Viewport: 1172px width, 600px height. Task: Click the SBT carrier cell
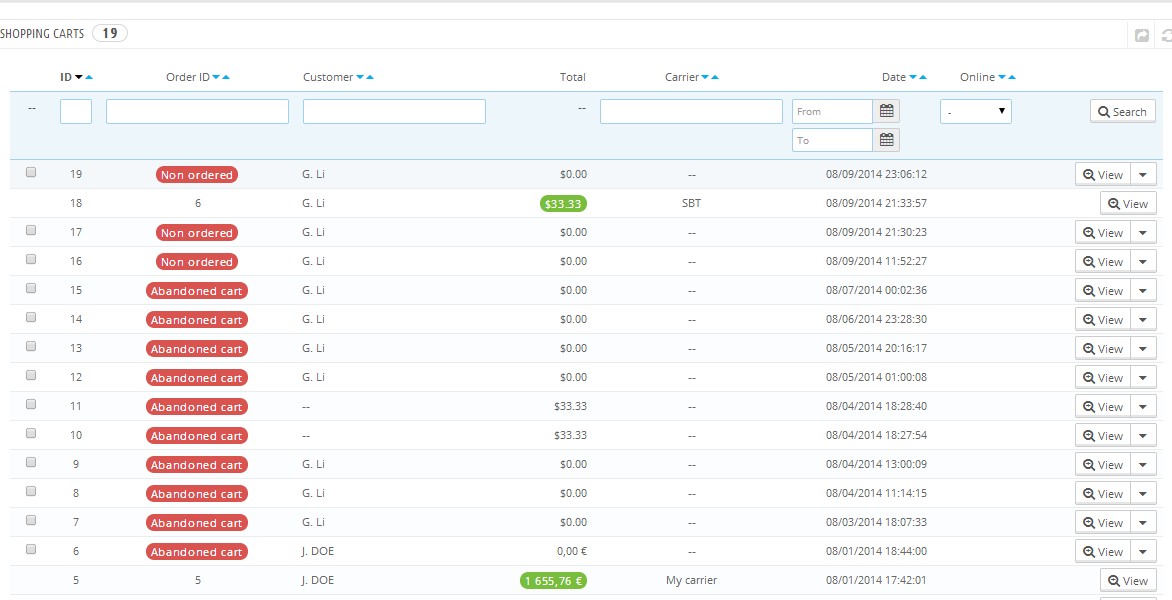691,203
